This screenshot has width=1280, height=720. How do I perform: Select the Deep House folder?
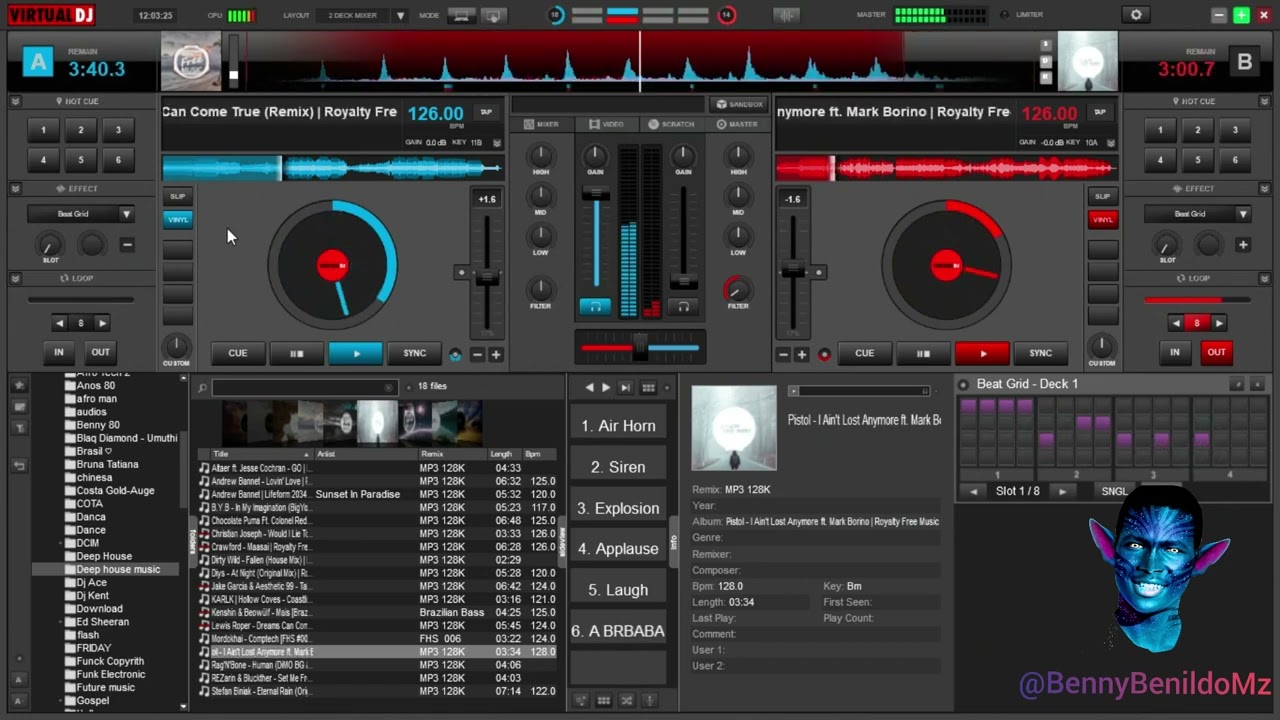[x=104, y=556]
